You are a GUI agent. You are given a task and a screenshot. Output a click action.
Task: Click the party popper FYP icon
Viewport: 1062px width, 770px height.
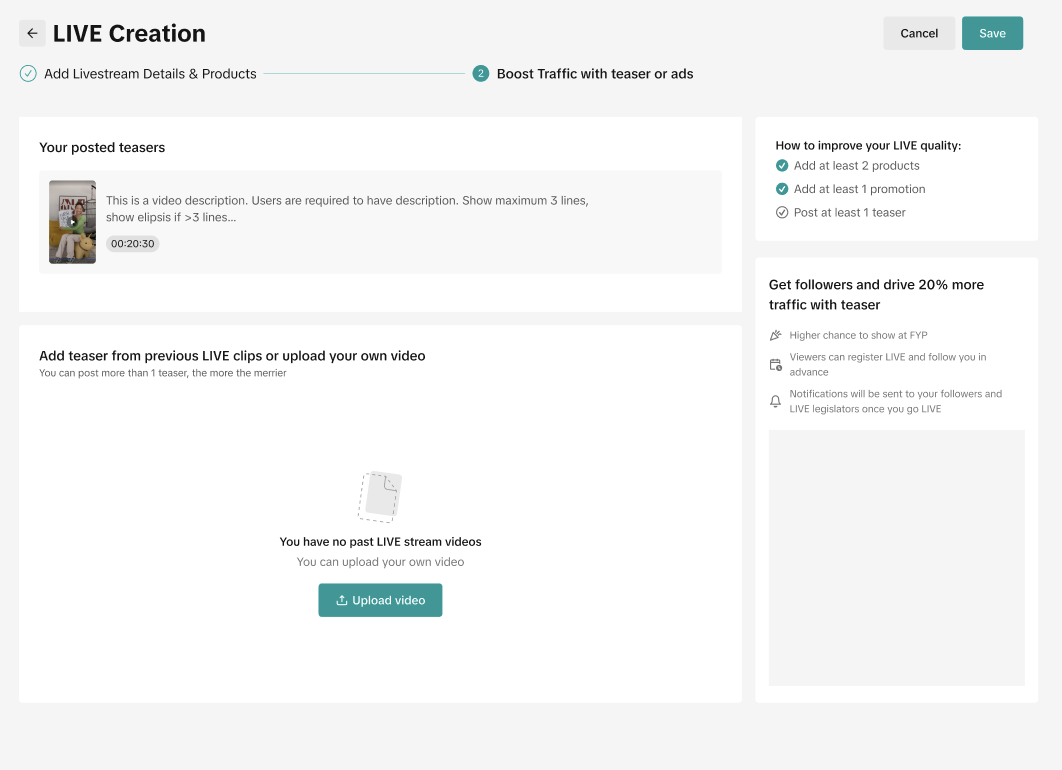776,336
